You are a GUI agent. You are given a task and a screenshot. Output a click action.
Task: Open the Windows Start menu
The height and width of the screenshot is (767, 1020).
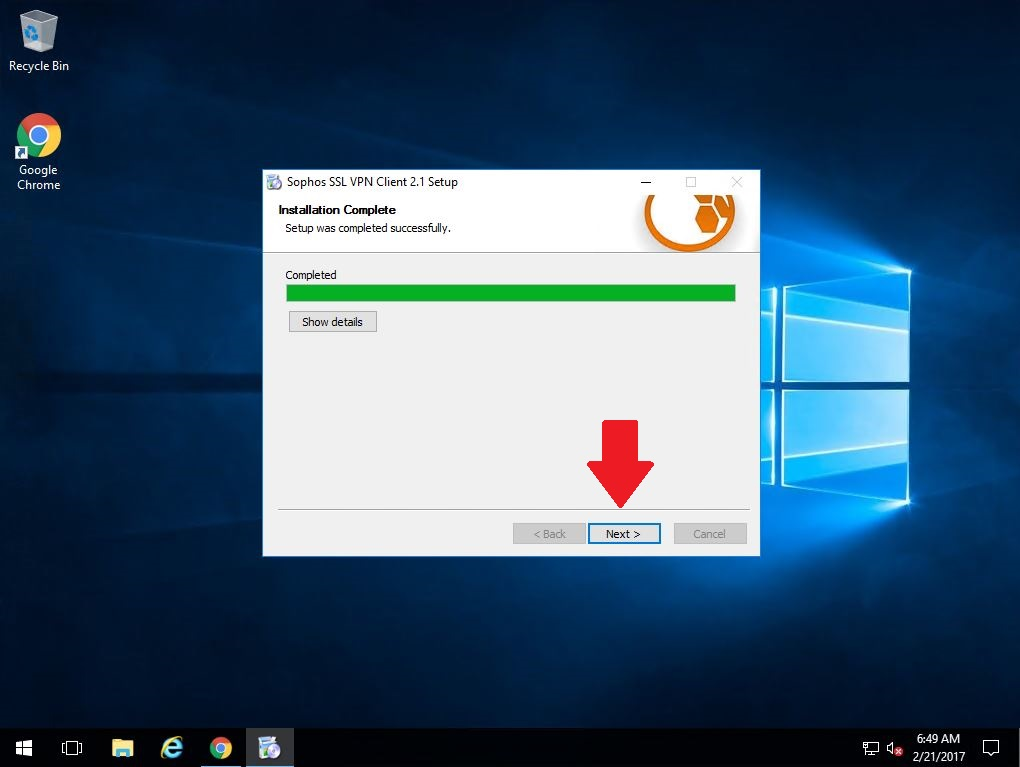coord(24,747)
